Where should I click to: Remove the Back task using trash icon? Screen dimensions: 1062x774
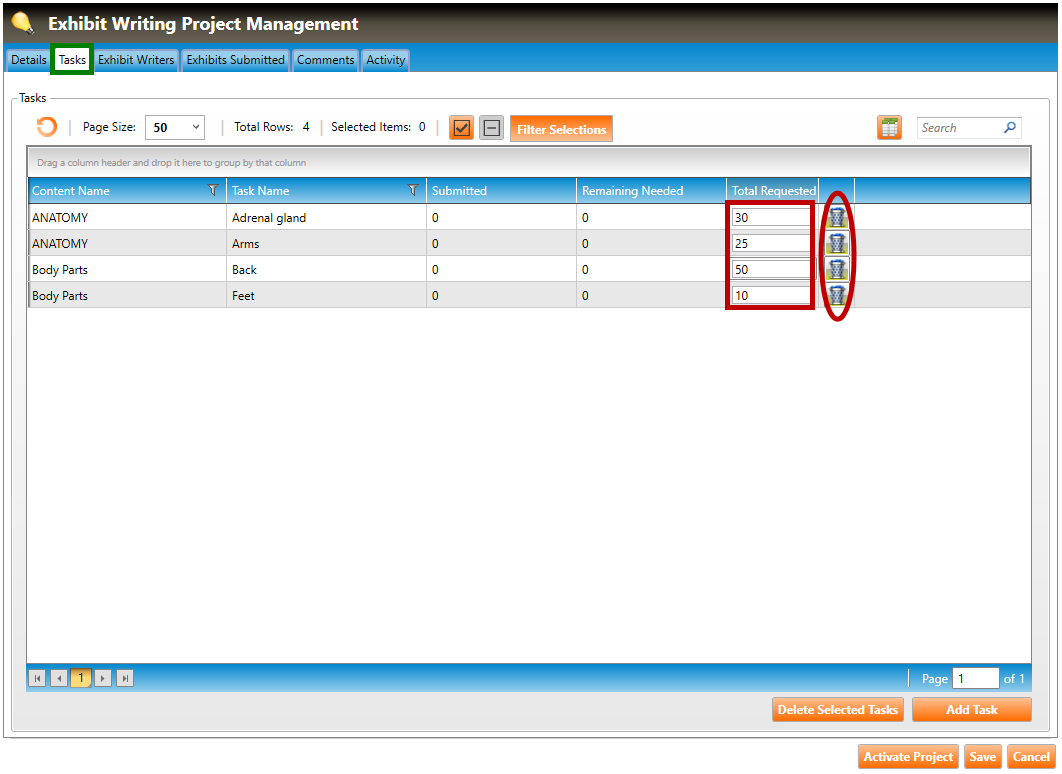tap(837, 269)
